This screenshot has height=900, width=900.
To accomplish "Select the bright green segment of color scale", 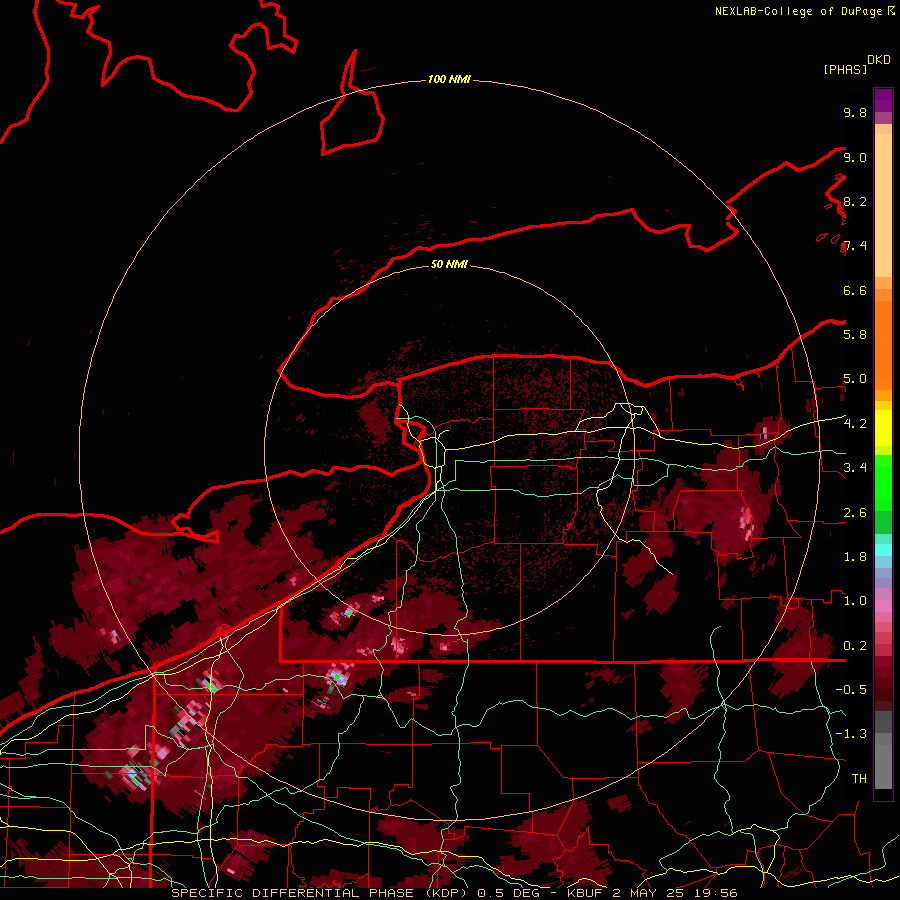I will pos(883,483).
